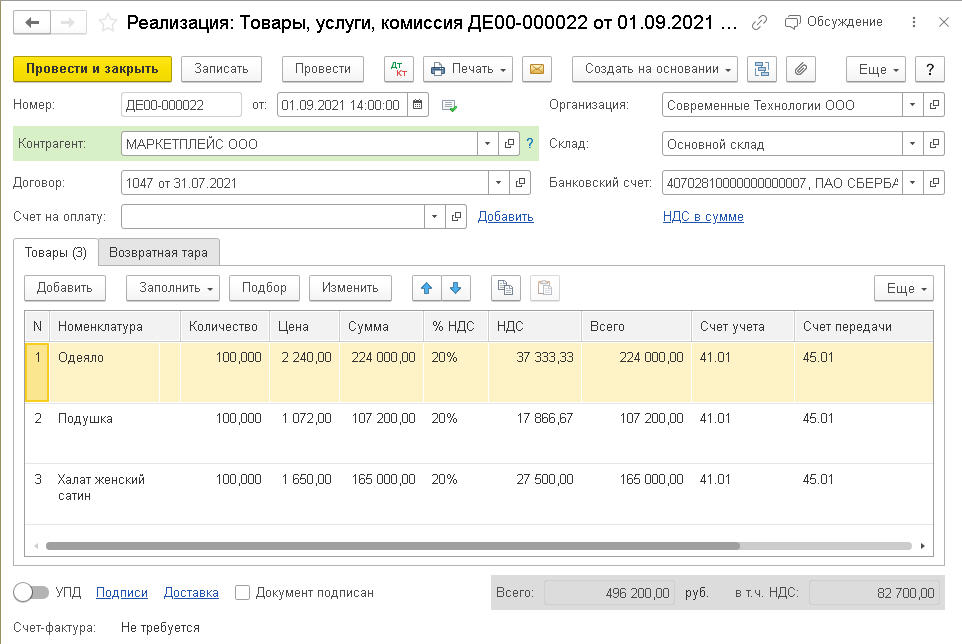
Task: Expand the Контрагент dropdown list
Action: coord(486,144)
